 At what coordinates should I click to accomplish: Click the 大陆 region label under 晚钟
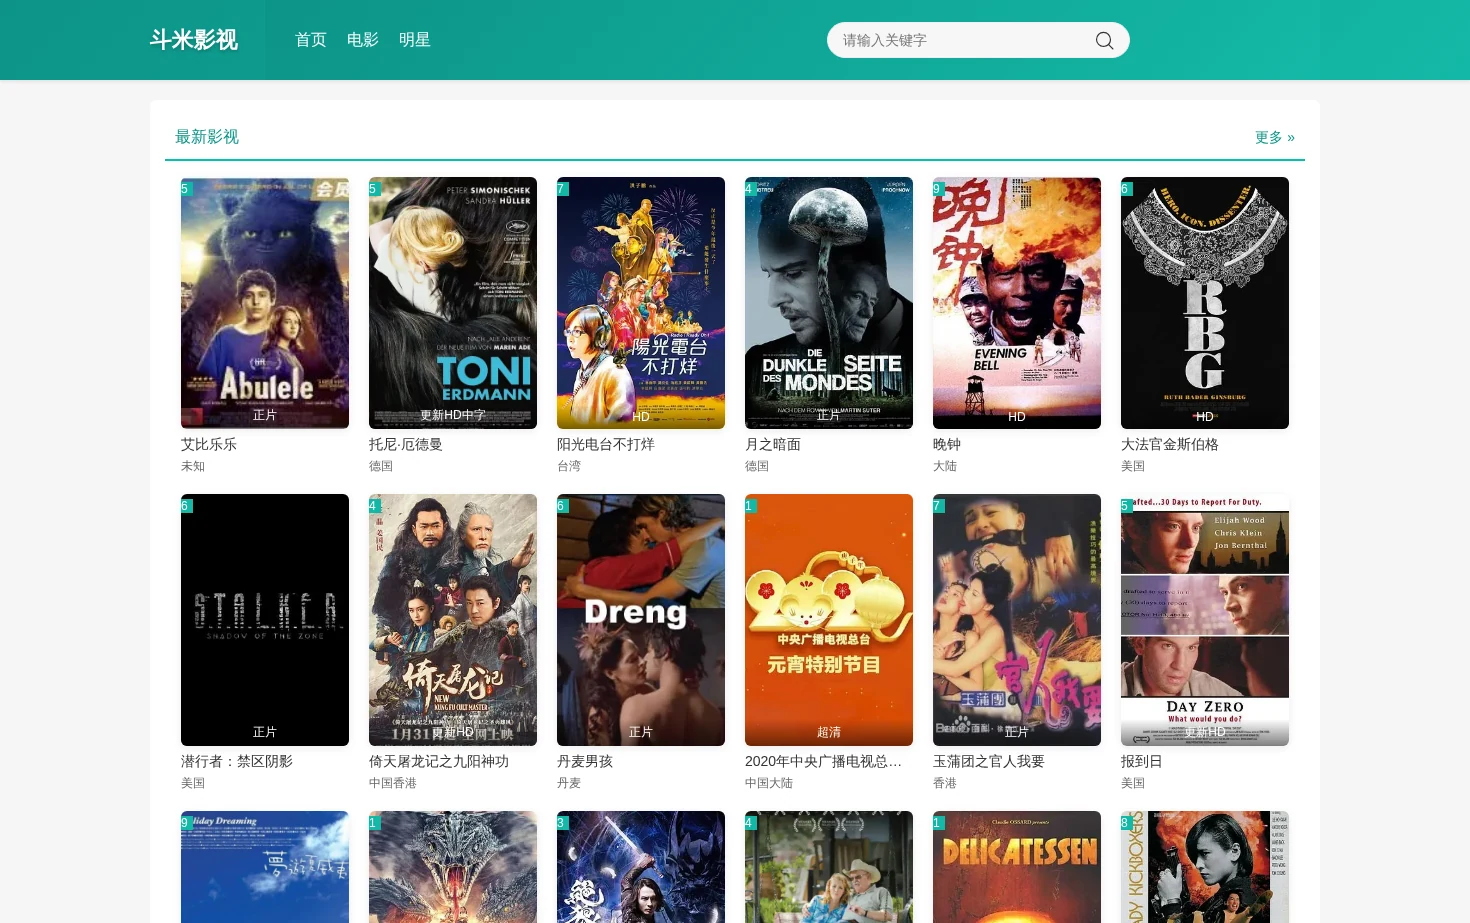click(945, 466)
